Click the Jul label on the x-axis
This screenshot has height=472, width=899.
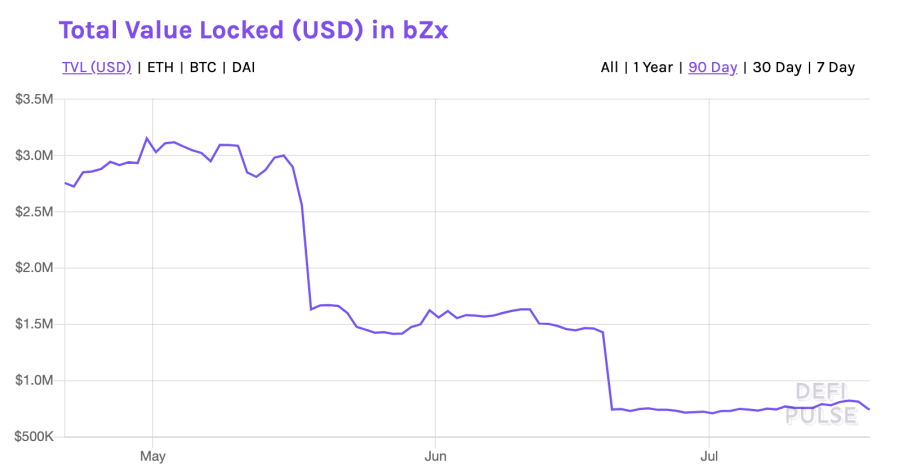(708, 456)
